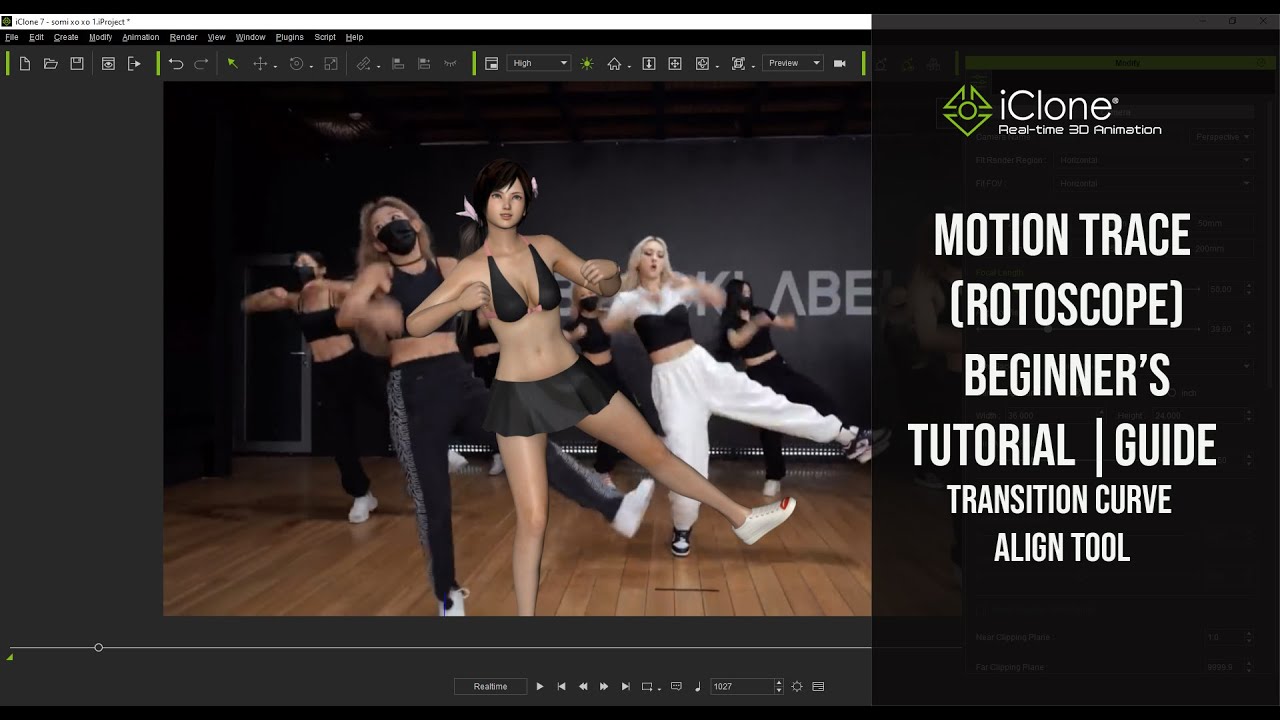Click the down arrow framed camera icon
The width and height of the screenshot is (1280, 720).
[x=649, y=63]
